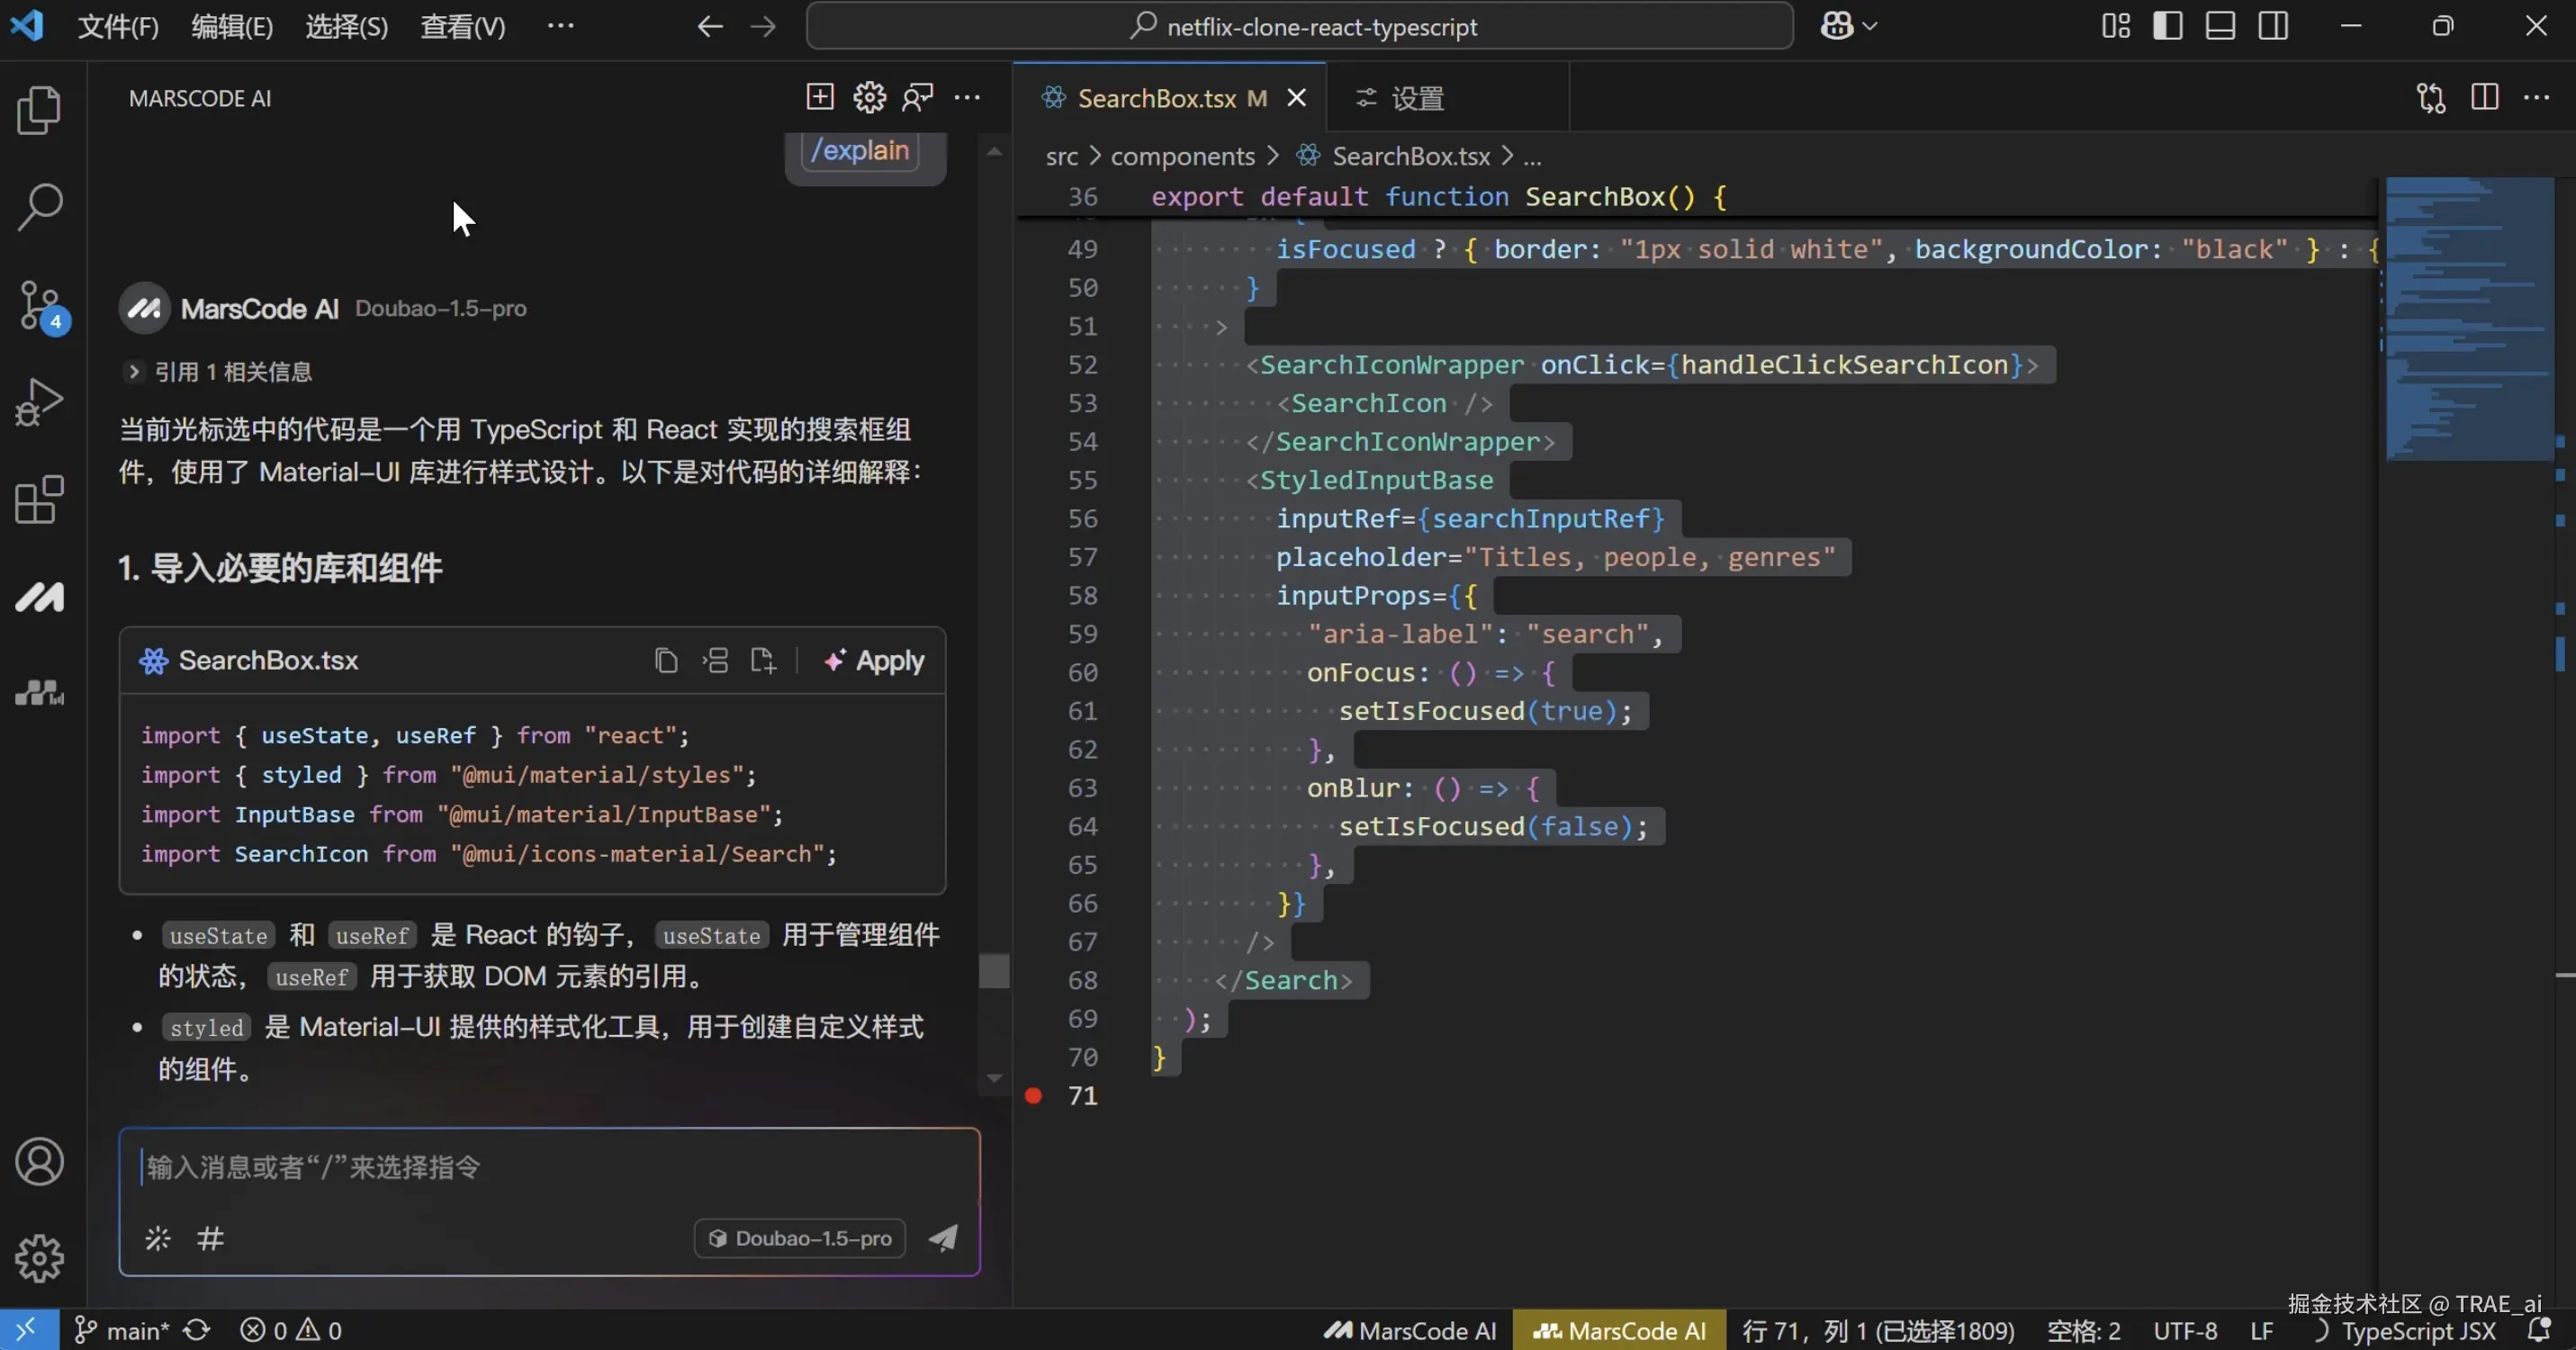Open the Extensions view

click(x=40, y=500)
